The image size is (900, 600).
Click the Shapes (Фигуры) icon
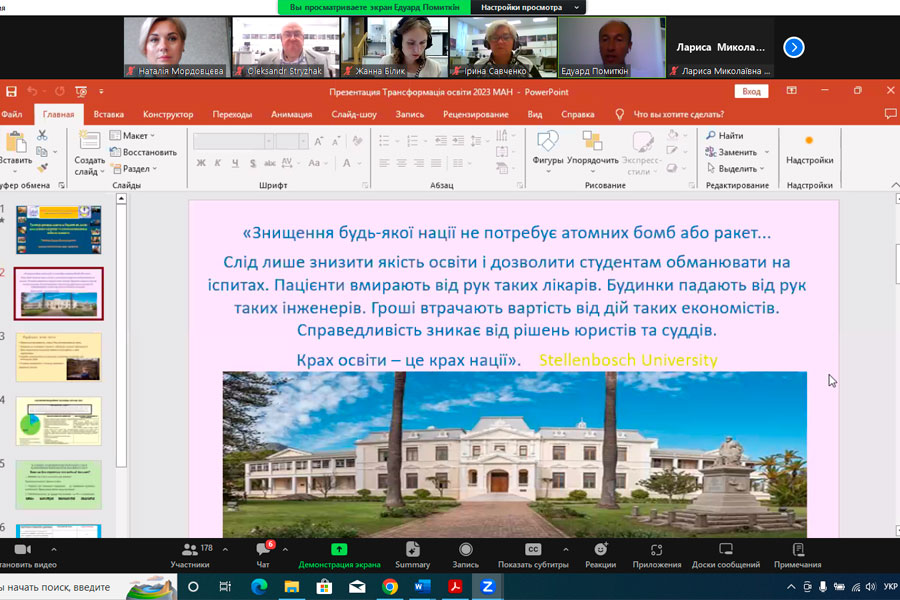pyautogui.click(x=547, y=141)
